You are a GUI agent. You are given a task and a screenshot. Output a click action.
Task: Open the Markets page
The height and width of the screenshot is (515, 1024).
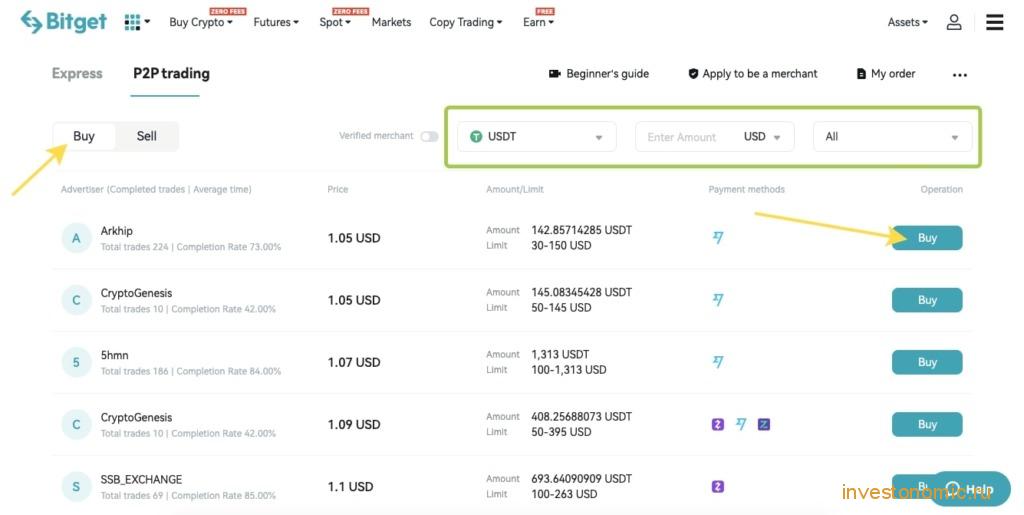tap(391, 22)
